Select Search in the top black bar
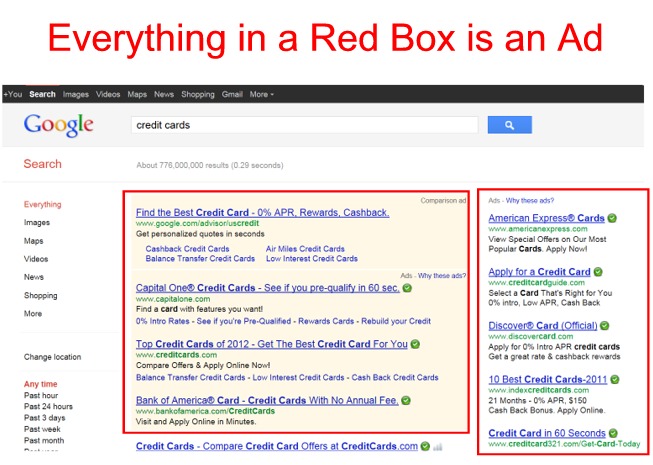 [x=42, y=94]
